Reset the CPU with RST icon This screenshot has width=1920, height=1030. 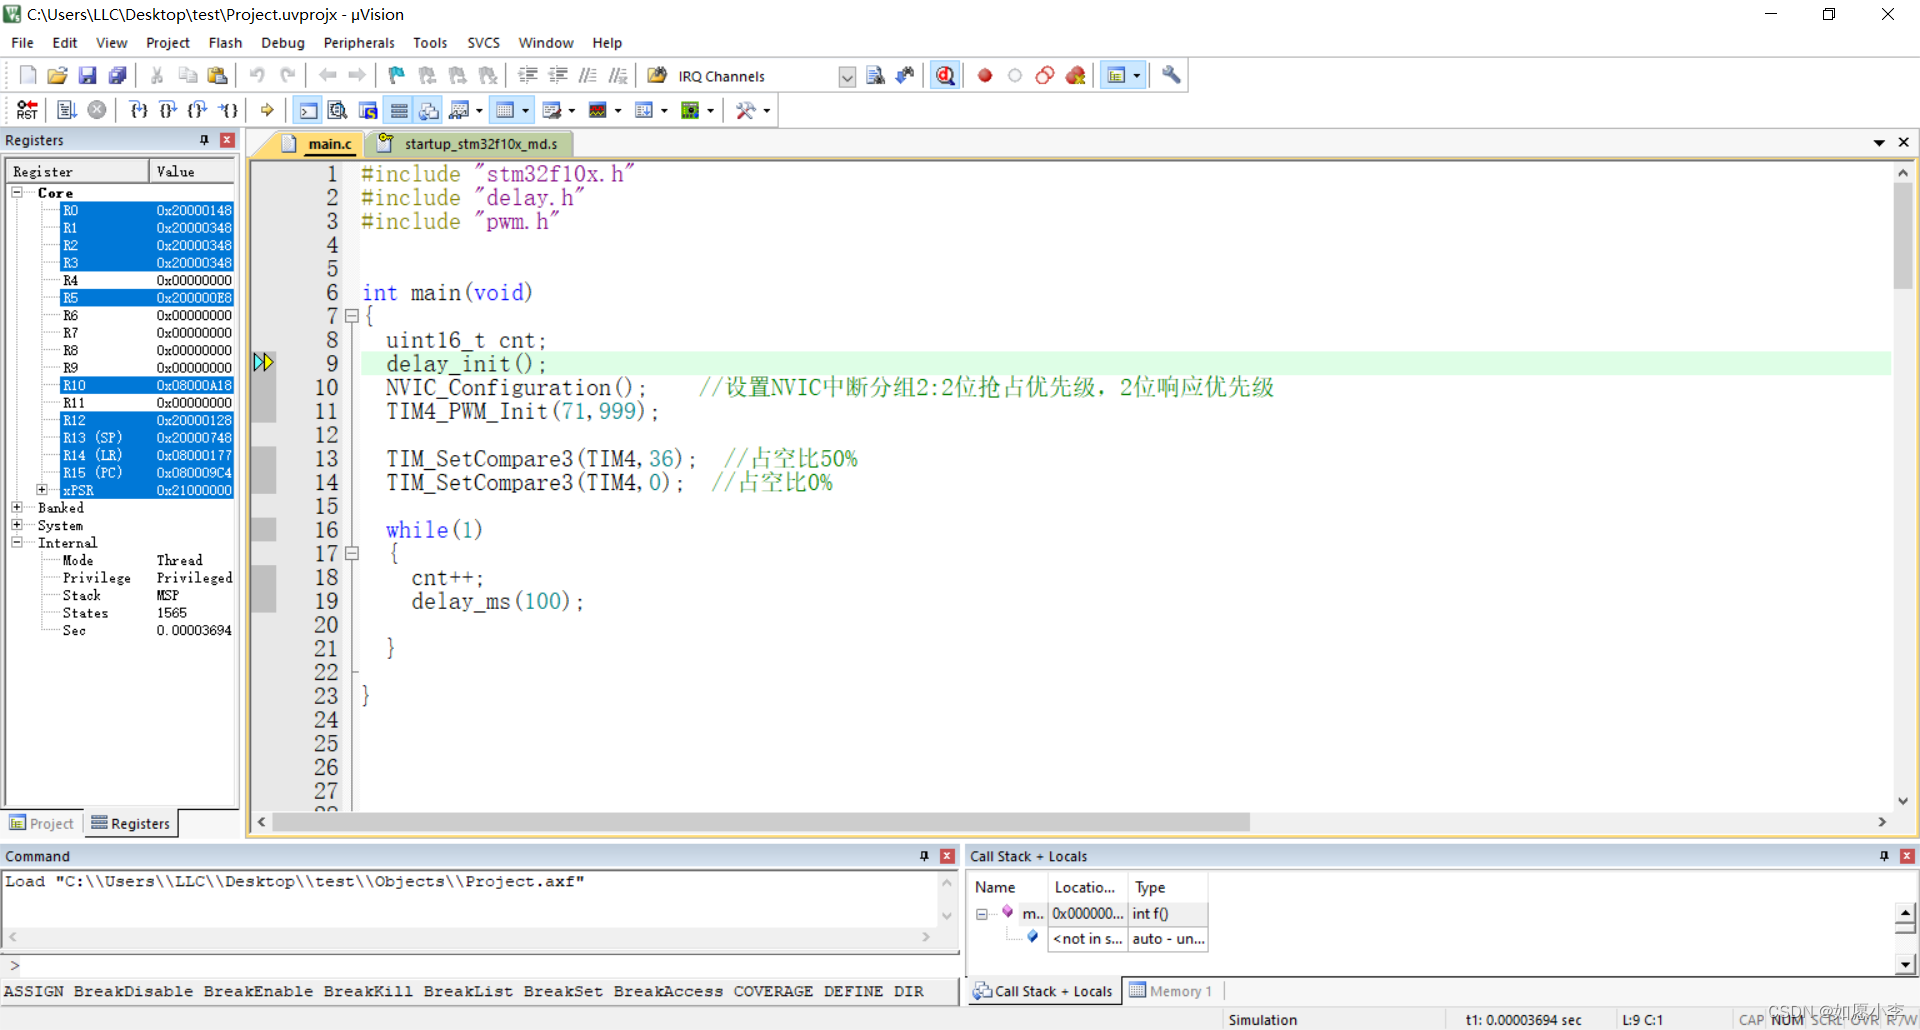click(x=27, y=110)
